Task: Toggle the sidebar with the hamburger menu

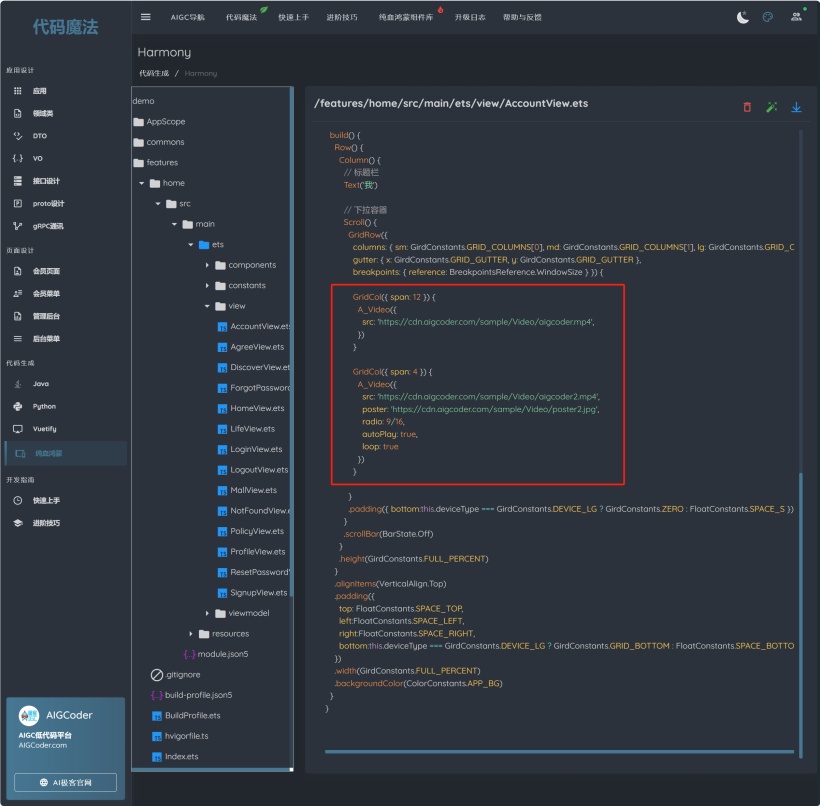Action: point(146,17)
